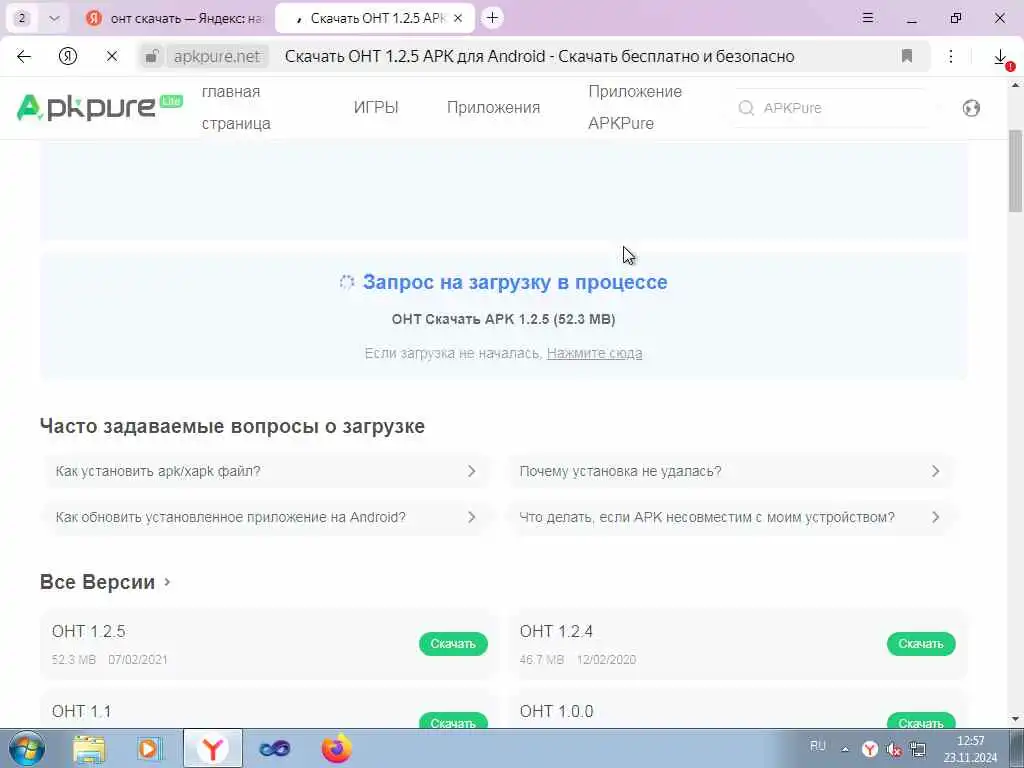Open the Приложения nav item
1024x768 pixels.
(x=493, y=107)
